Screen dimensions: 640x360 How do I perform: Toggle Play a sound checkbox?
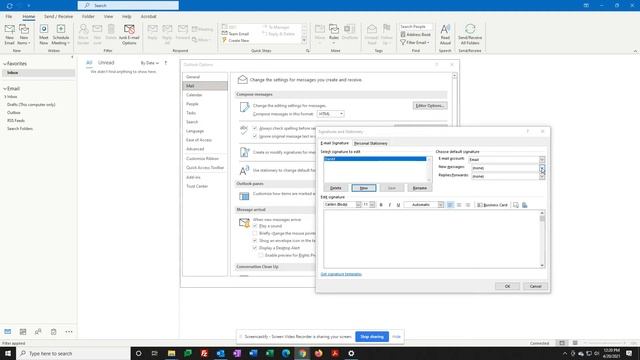coord(255,226)
